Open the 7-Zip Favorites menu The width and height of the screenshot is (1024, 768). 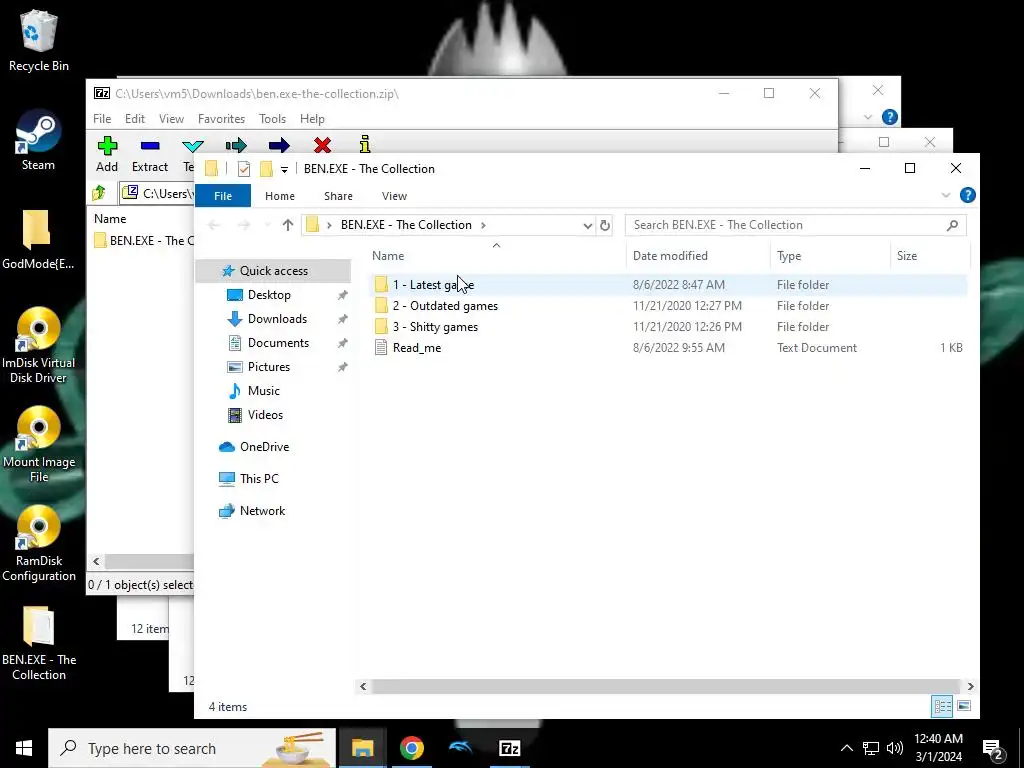point(221,119)
